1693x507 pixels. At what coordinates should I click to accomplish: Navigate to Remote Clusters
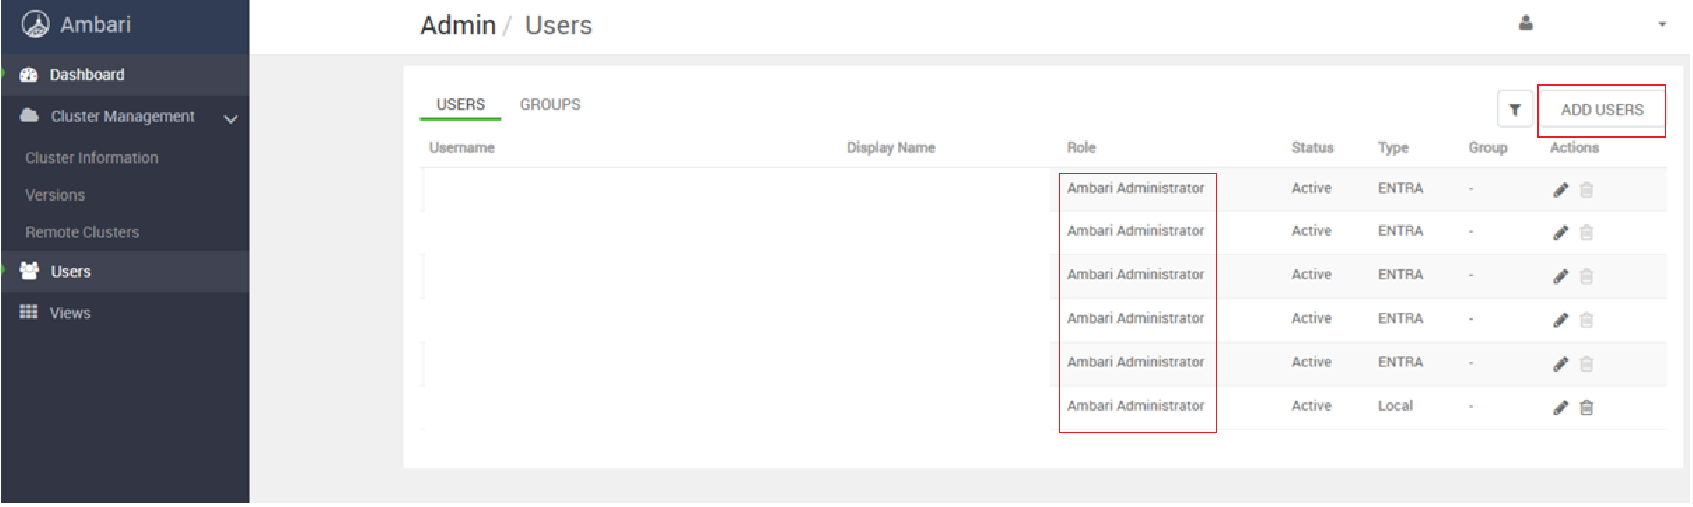[82, 232]
